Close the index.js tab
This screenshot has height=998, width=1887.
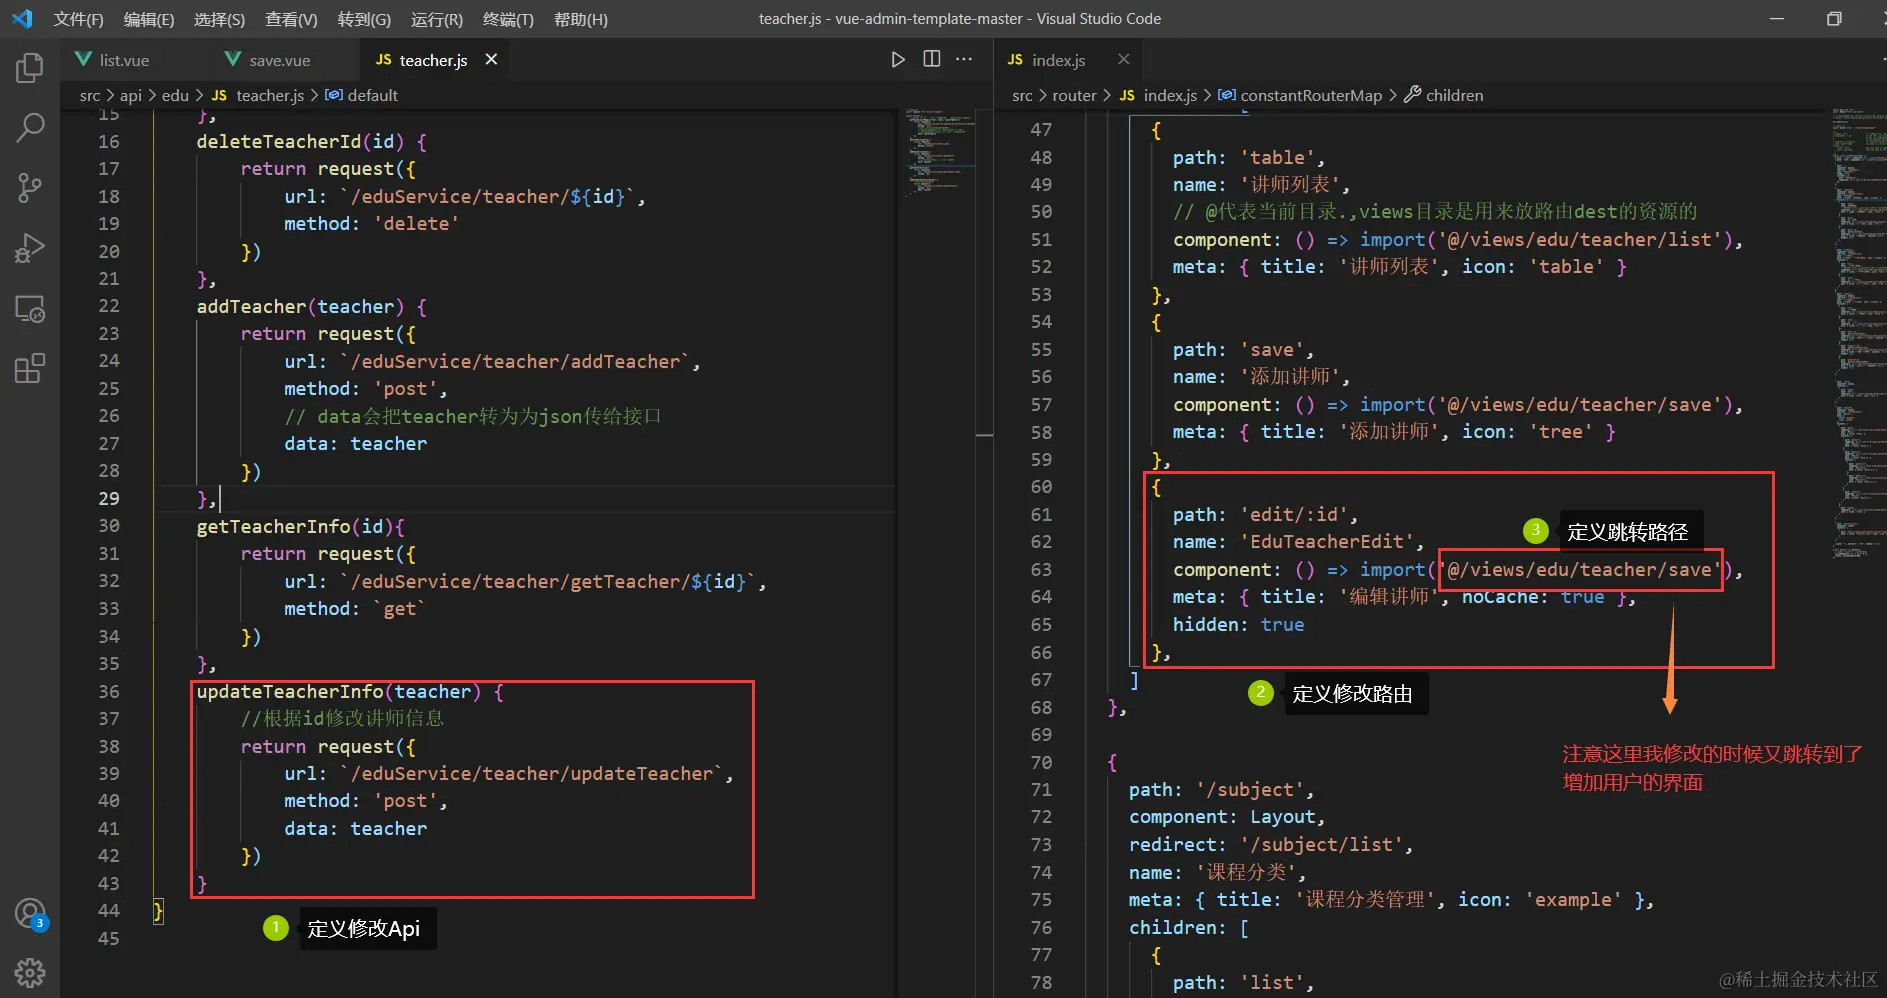click(x=1124, y=60)
